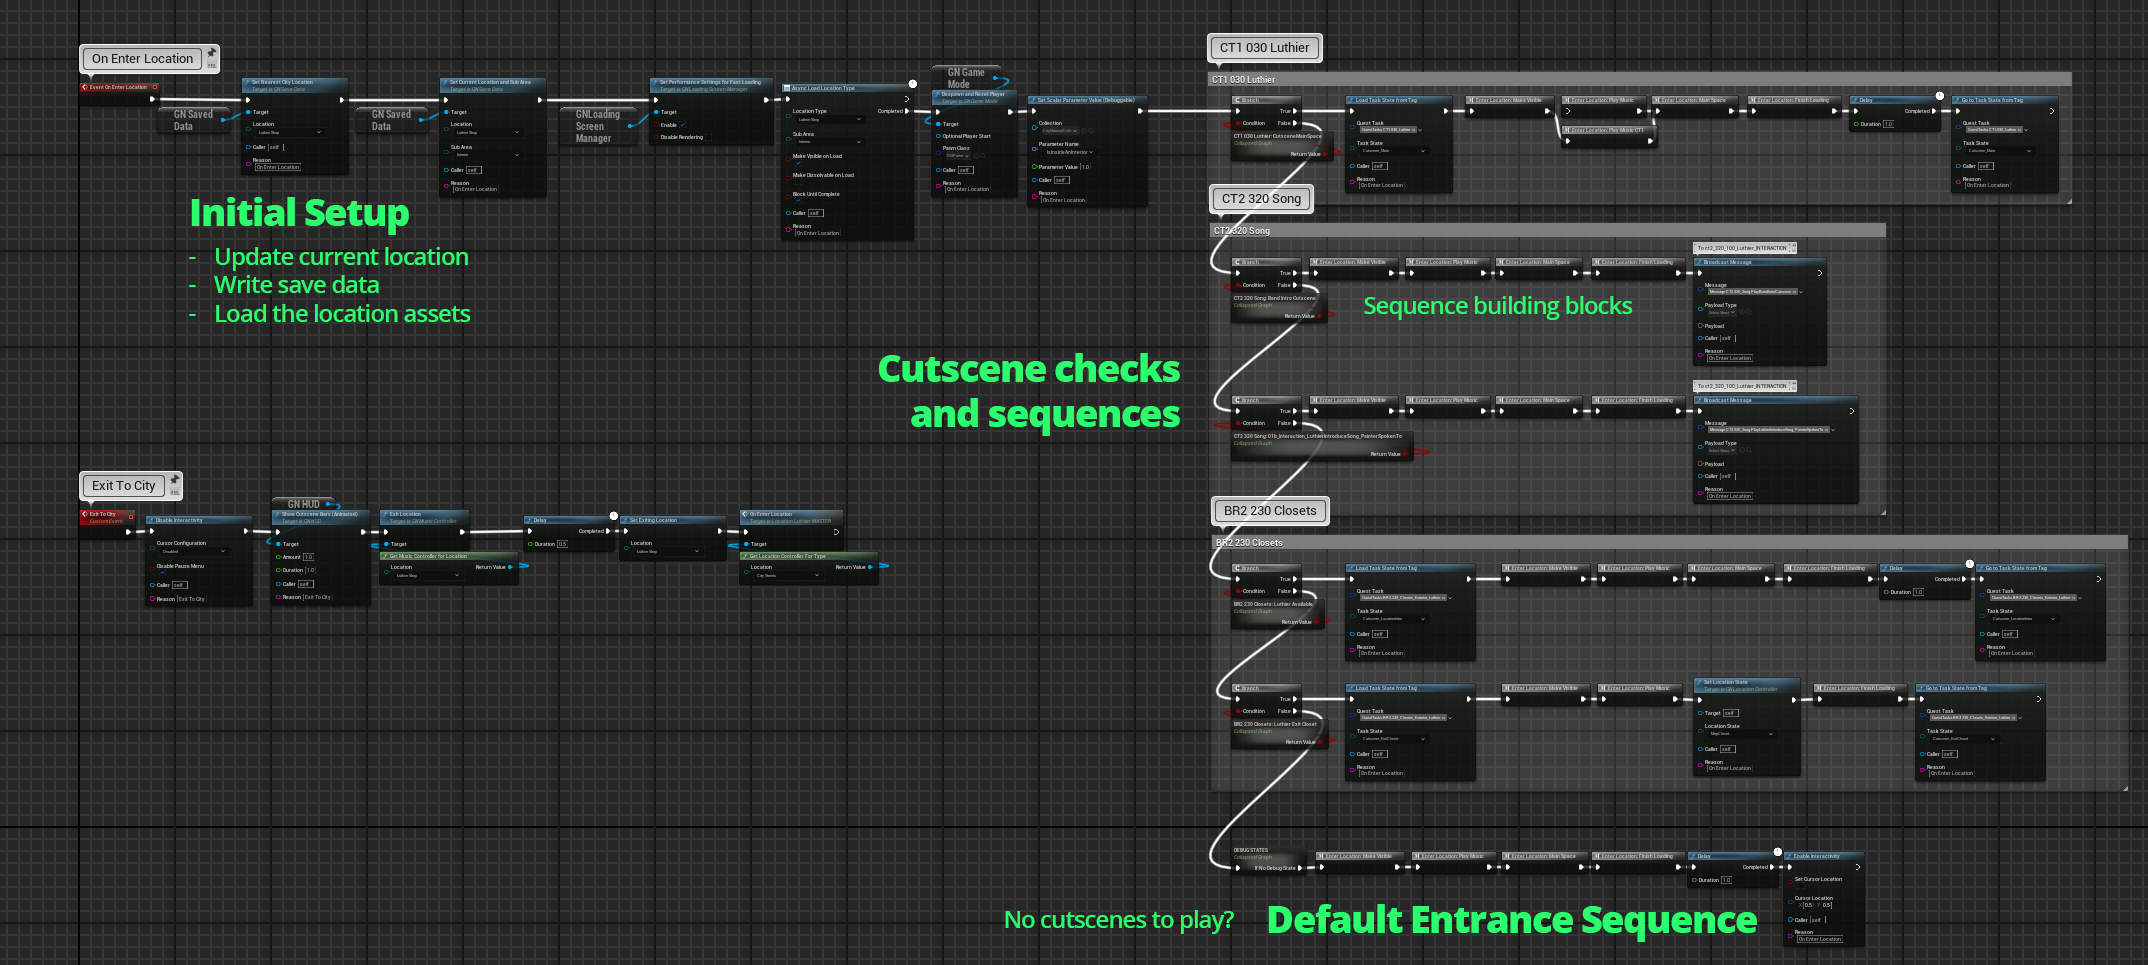The height and width of the screenshot is (965, 2148).
Task: Click the Event On Enter Location delegate pin
Action: [155, 87]
